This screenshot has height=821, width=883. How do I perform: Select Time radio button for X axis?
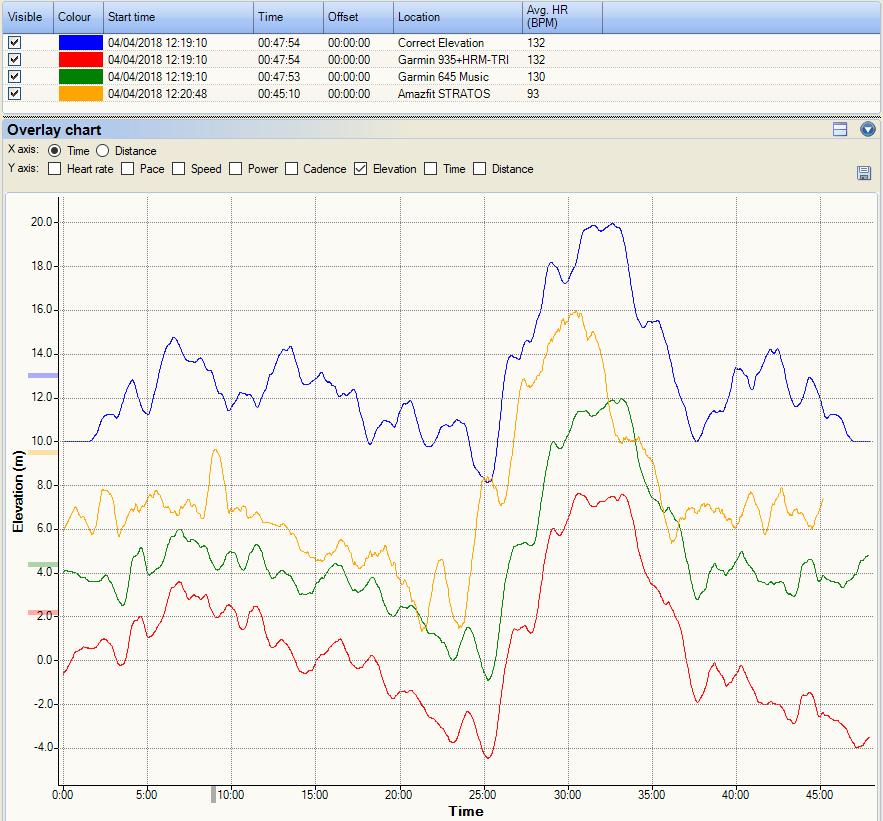click(54, 151)
